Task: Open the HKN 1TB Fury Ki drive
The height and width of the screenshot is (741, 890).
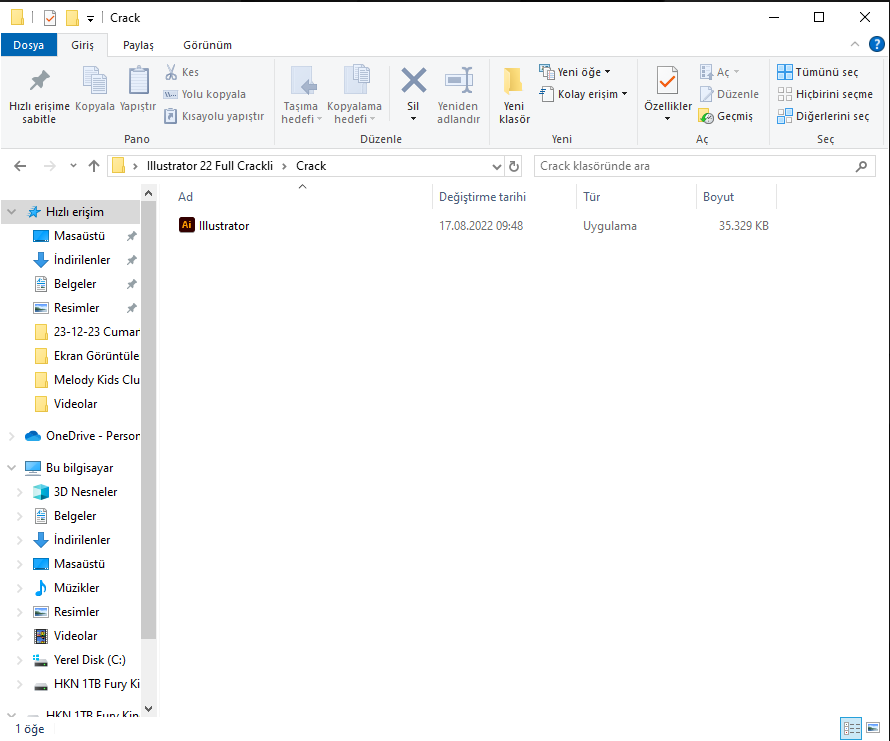Action: pyautogui.click(x=86, y=684)
